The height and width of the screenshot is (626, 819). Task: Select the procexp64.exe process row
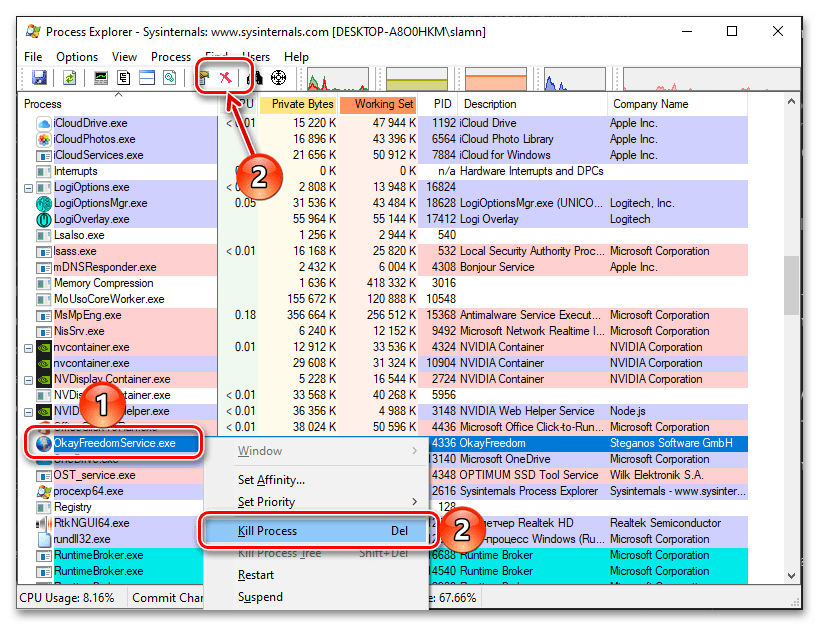click(88, 491)
